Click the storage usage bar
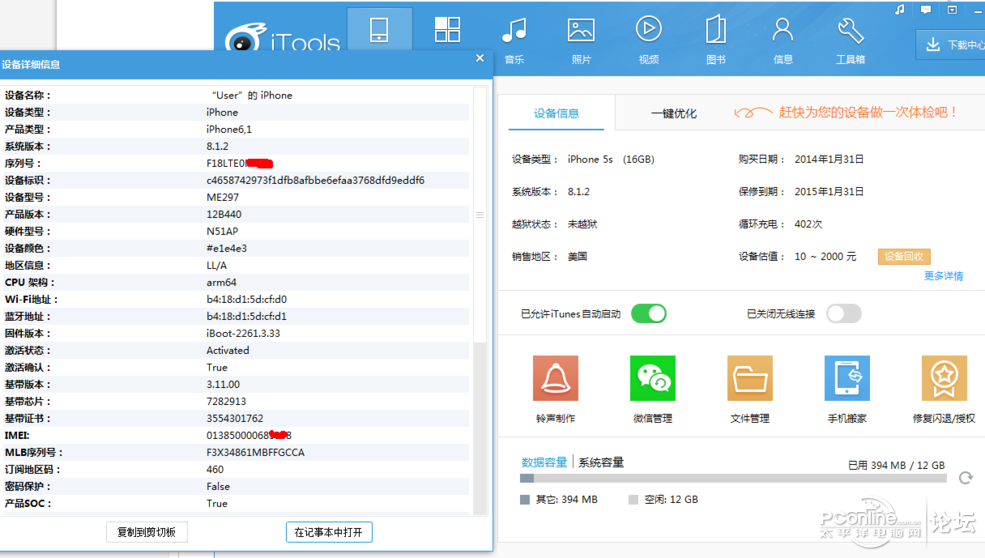Viewport: 985px width, 558px height. [x=733, y=478]
